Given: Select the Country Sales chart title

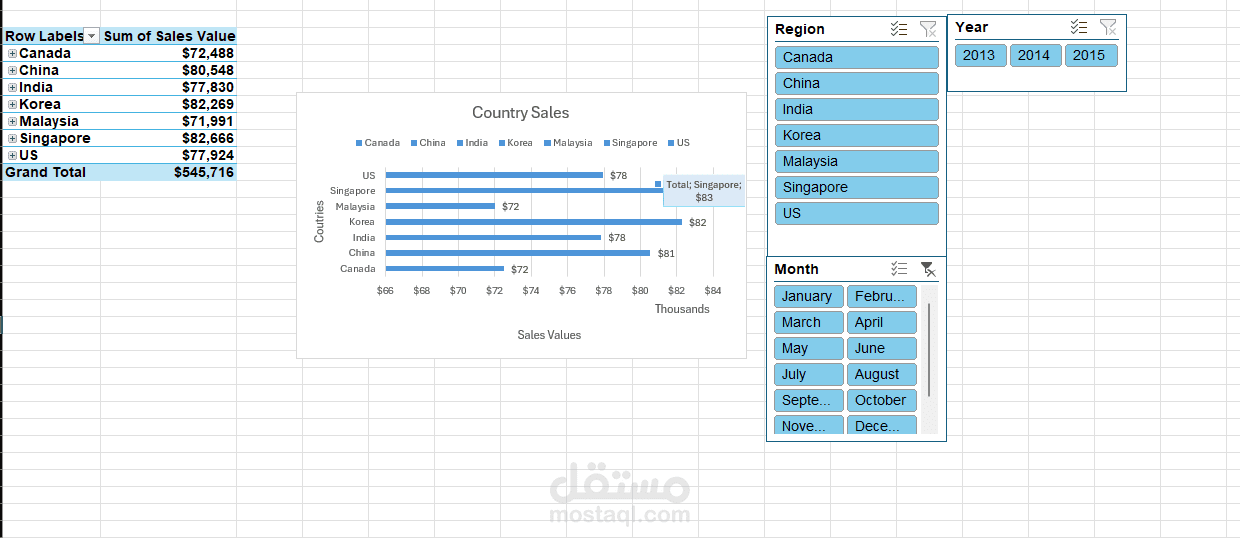Looking at the screenshot, I should pos(520,113).
